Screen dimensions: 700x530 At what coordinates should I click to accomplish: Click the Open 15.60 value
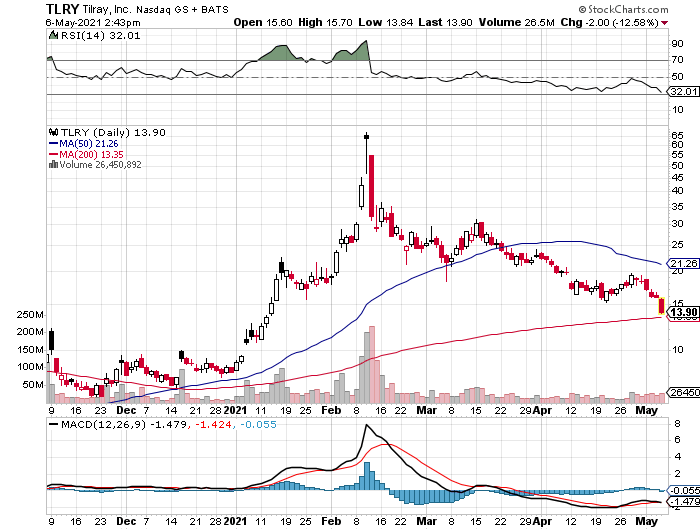(263, 22)
